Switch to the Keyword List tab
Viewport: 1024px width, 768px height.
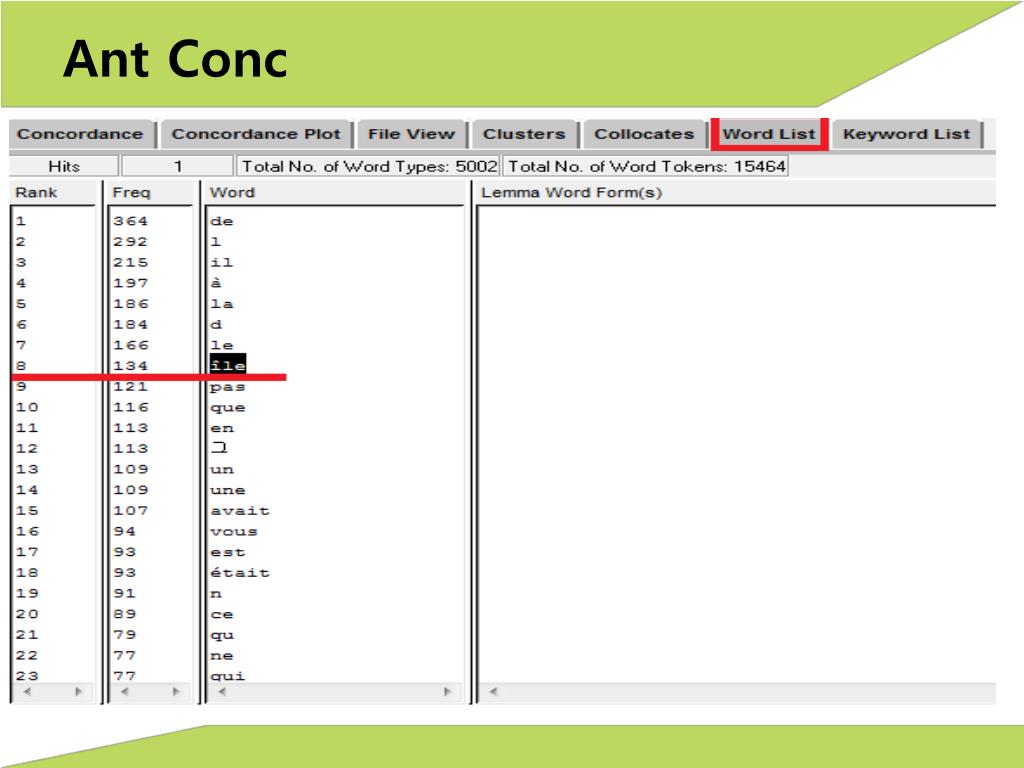point(906,134)
